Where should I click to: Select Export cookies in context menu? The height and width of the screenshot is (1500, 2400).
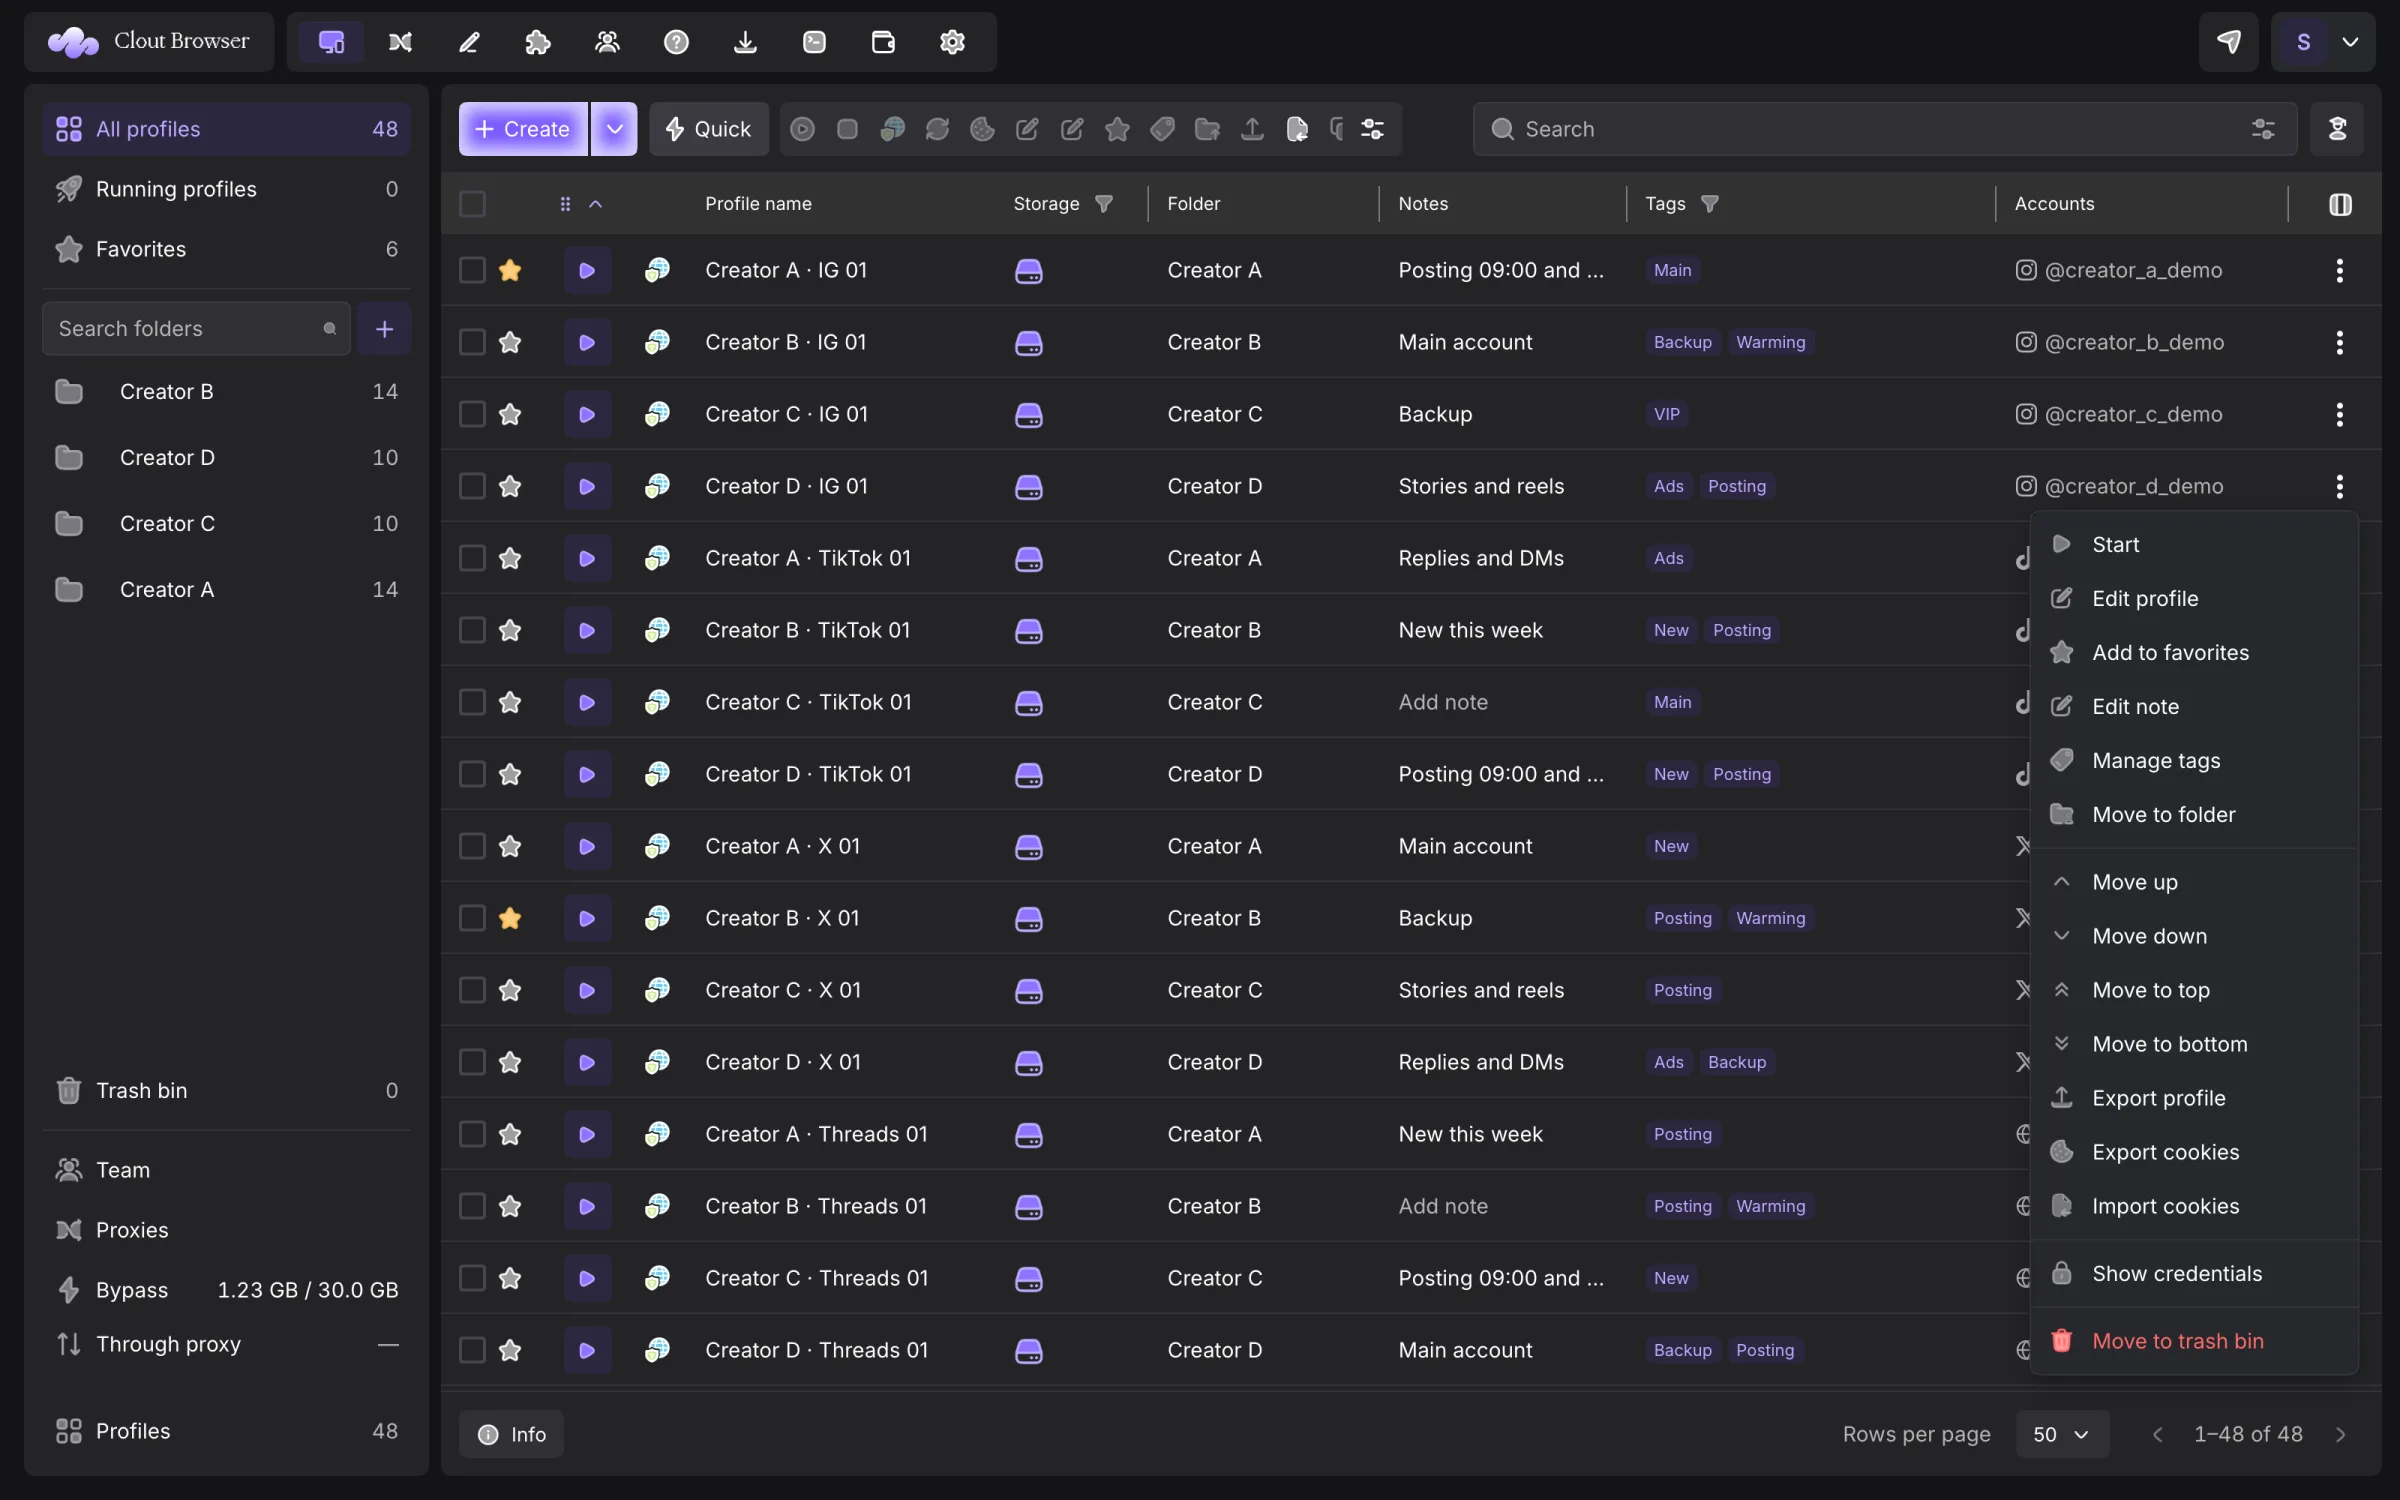pos(2194,1152)
